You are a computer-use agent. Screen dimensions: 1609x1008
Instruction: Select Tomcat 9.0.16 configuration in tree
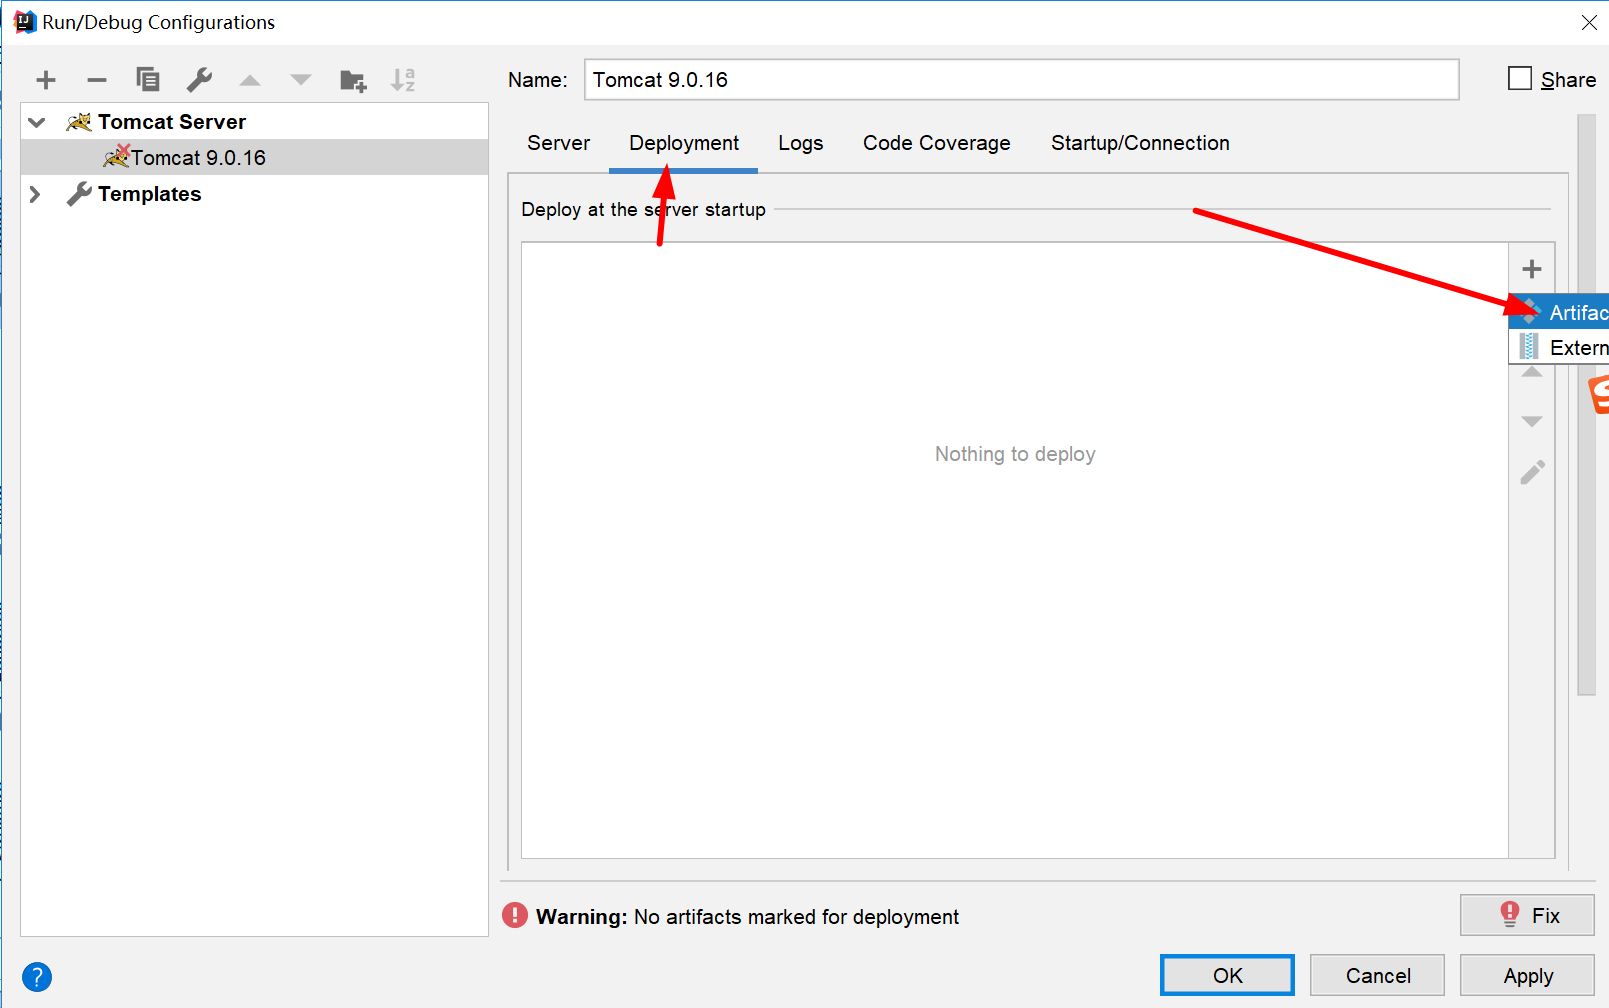point(255,157)
